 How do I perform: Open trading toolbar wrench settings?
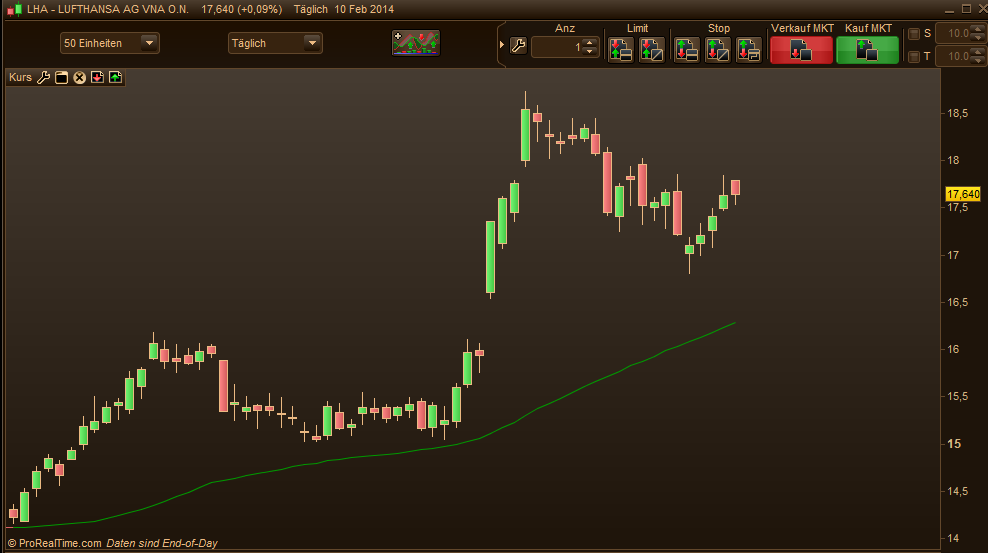point(518,45)
